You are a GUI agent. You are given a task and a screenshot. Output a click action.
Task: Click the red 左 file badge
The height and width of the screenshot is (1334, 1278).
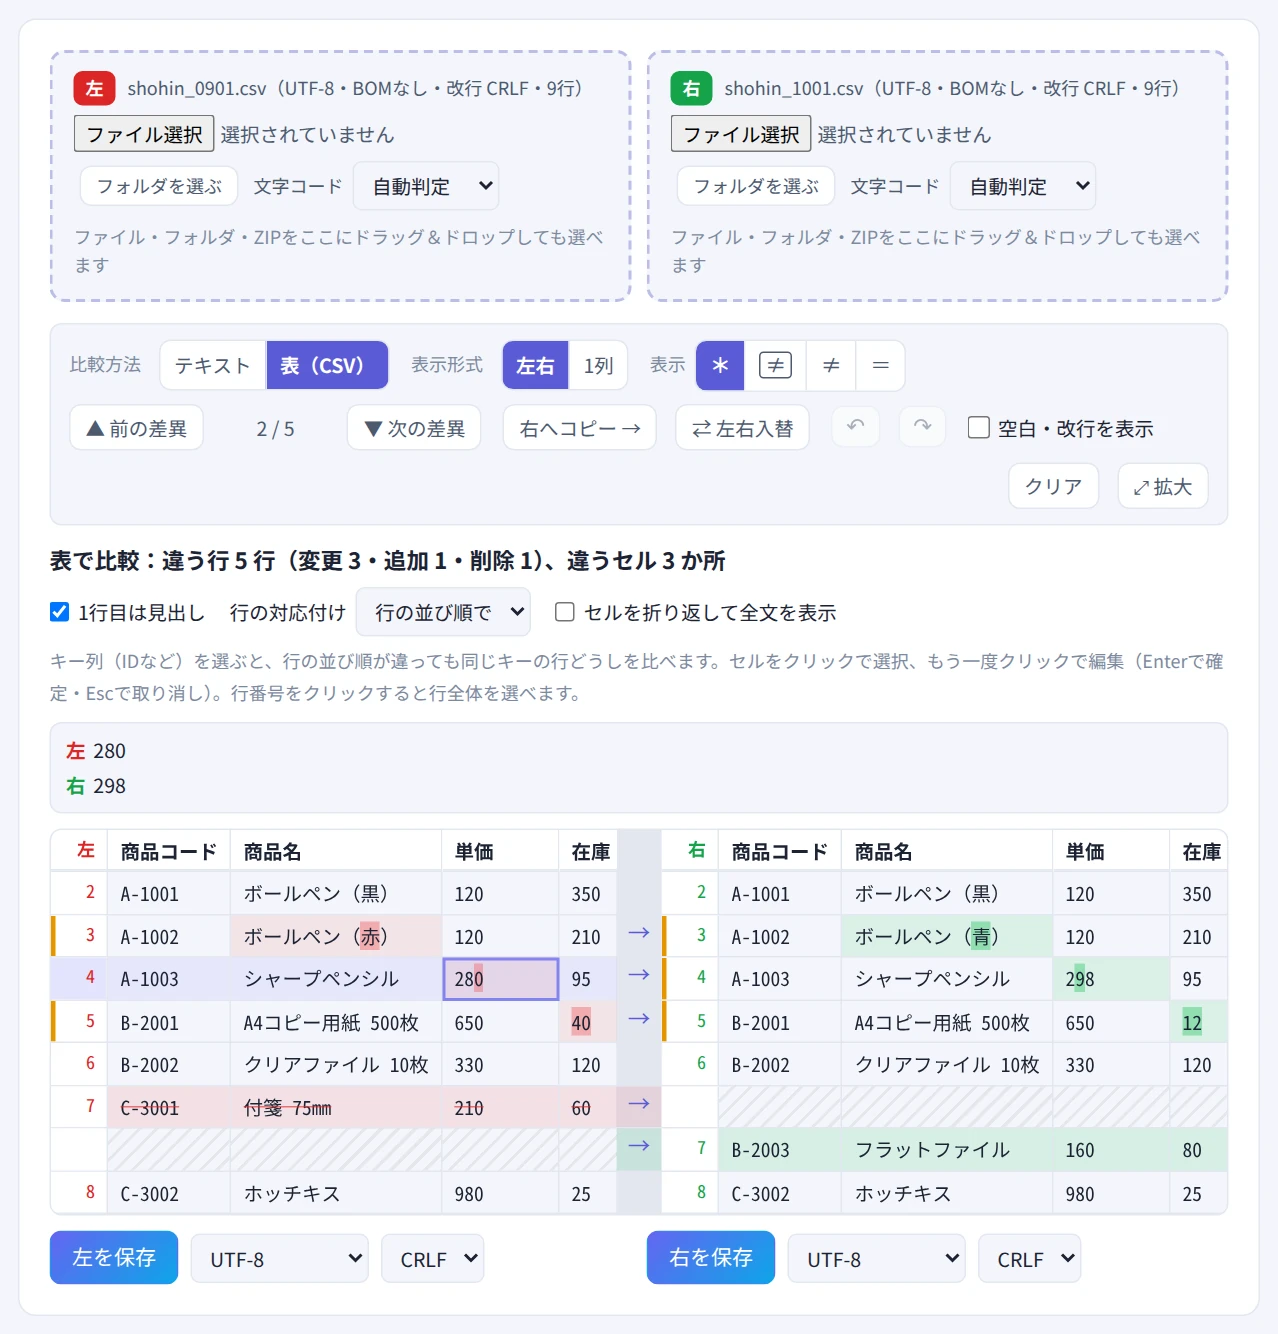tap(94, 89)
